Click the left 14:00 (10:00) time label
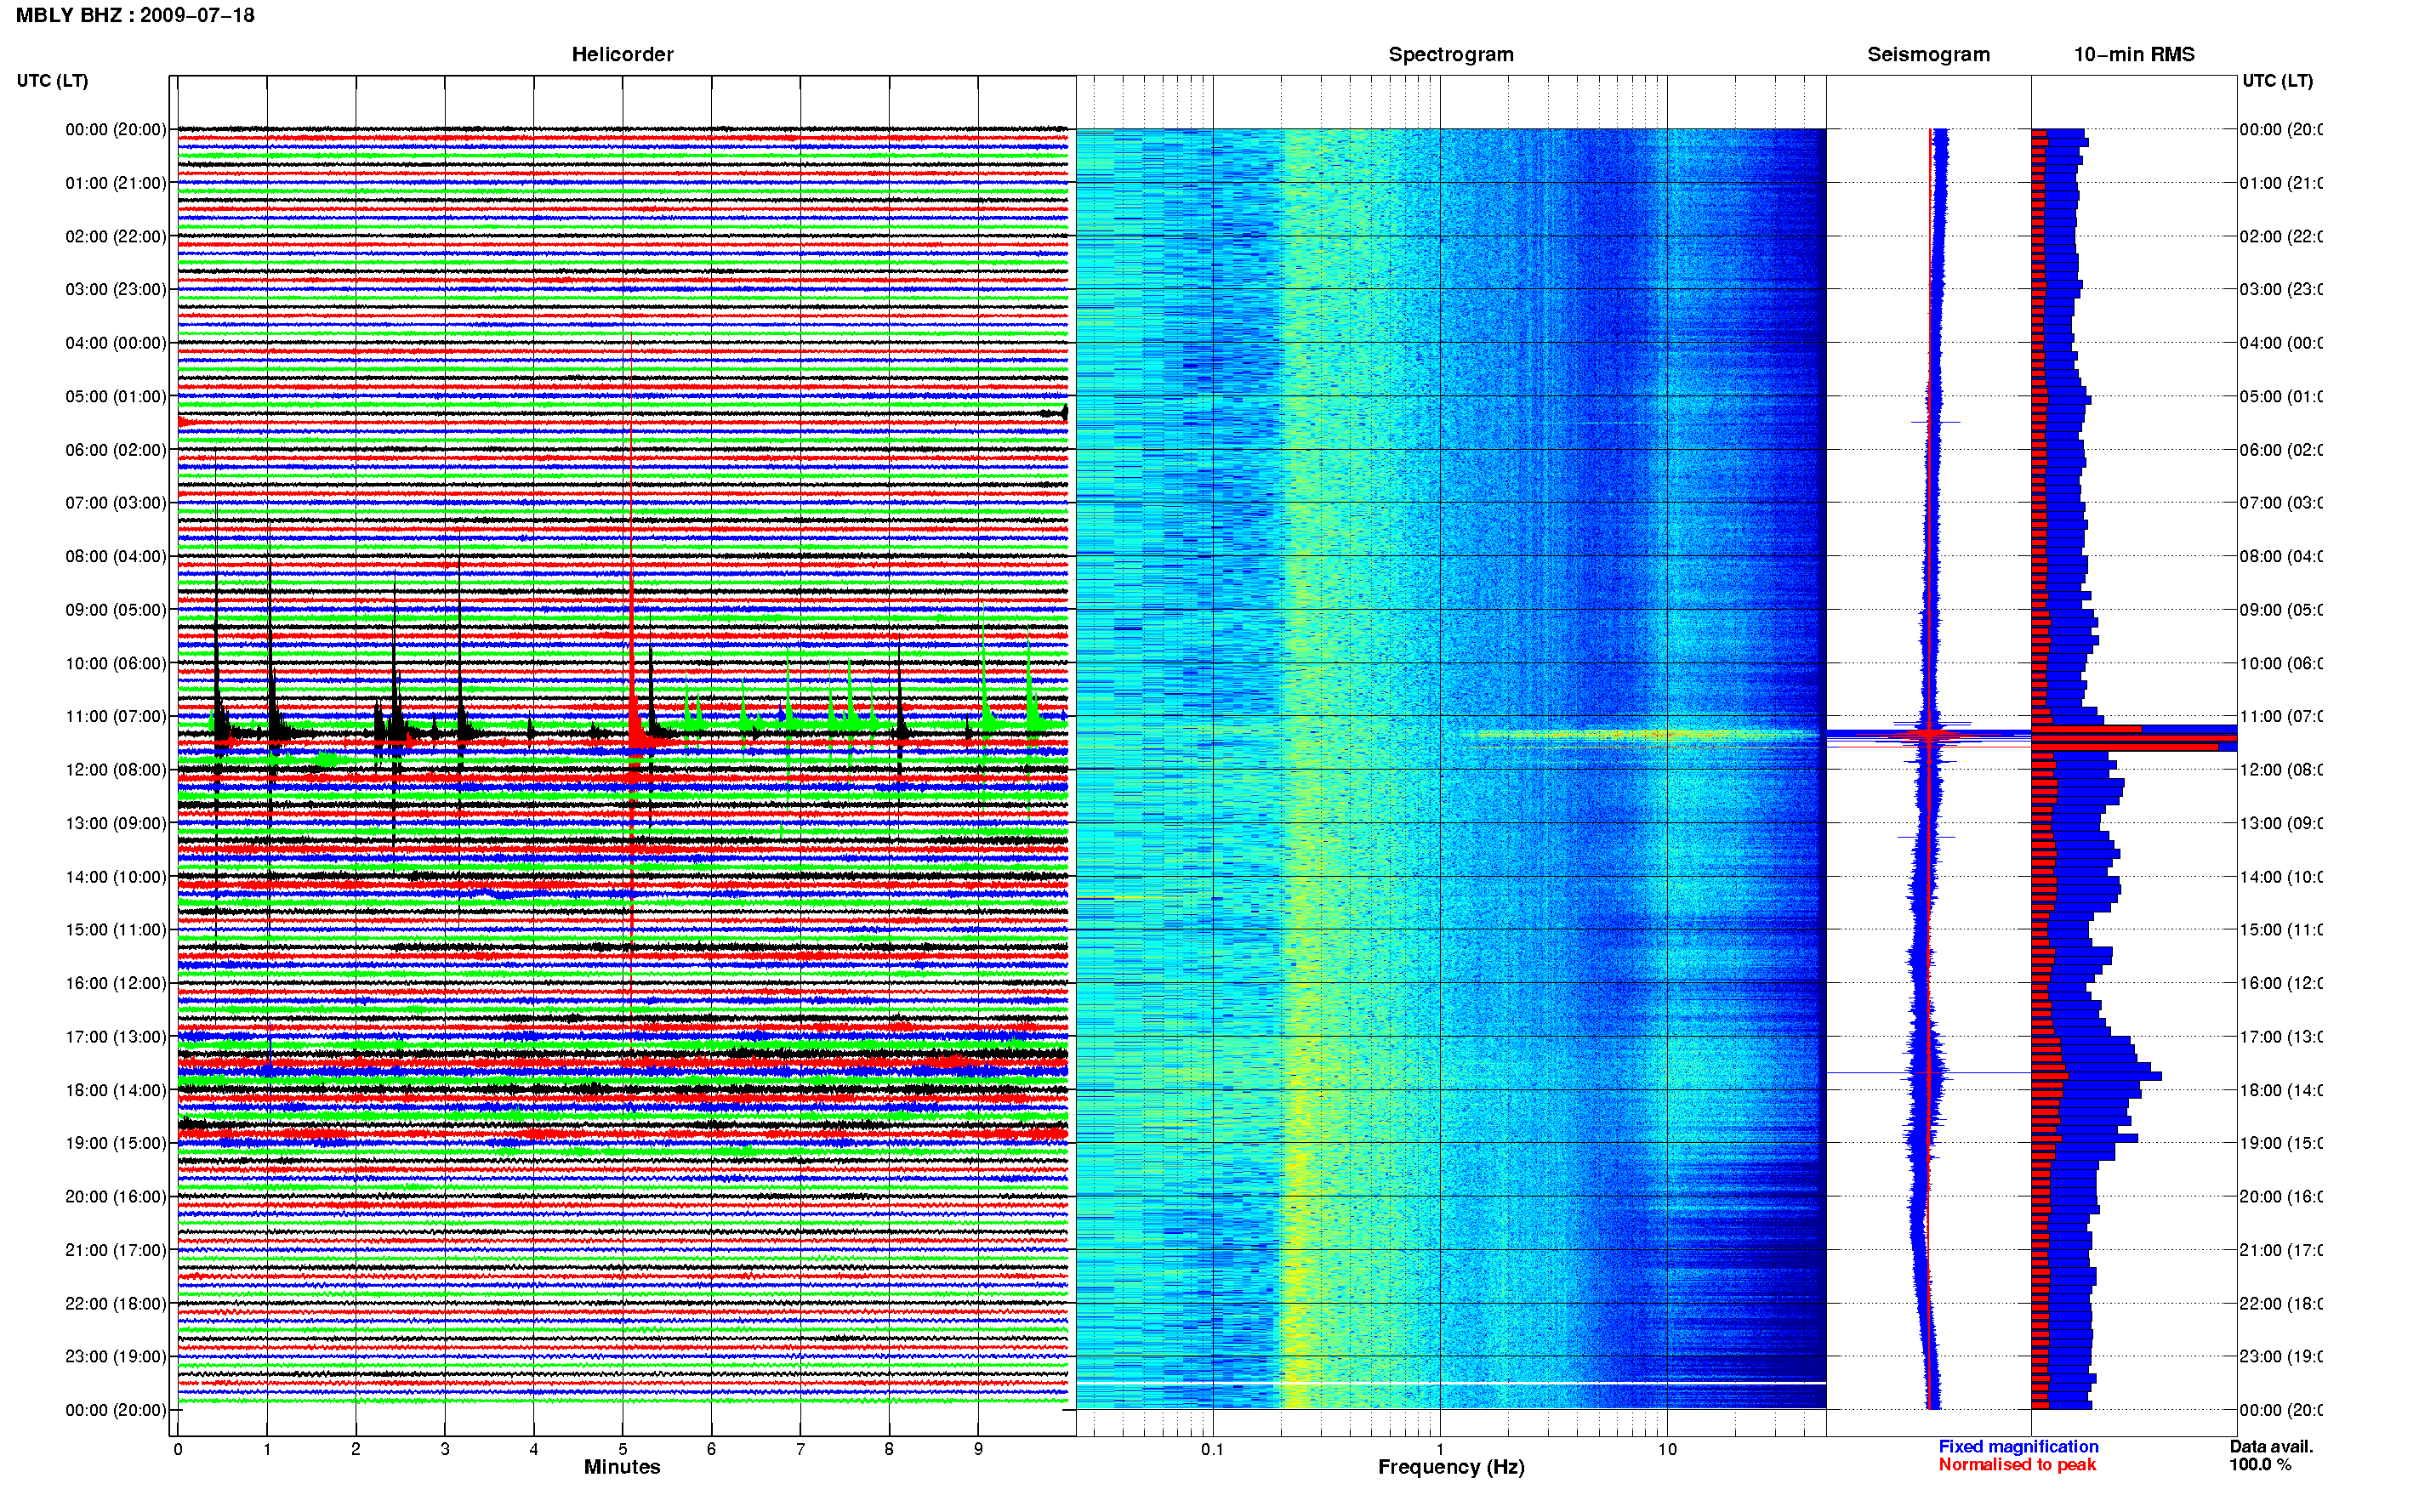The width and height of the screenshot is (2419, 1512). (116, 877)
